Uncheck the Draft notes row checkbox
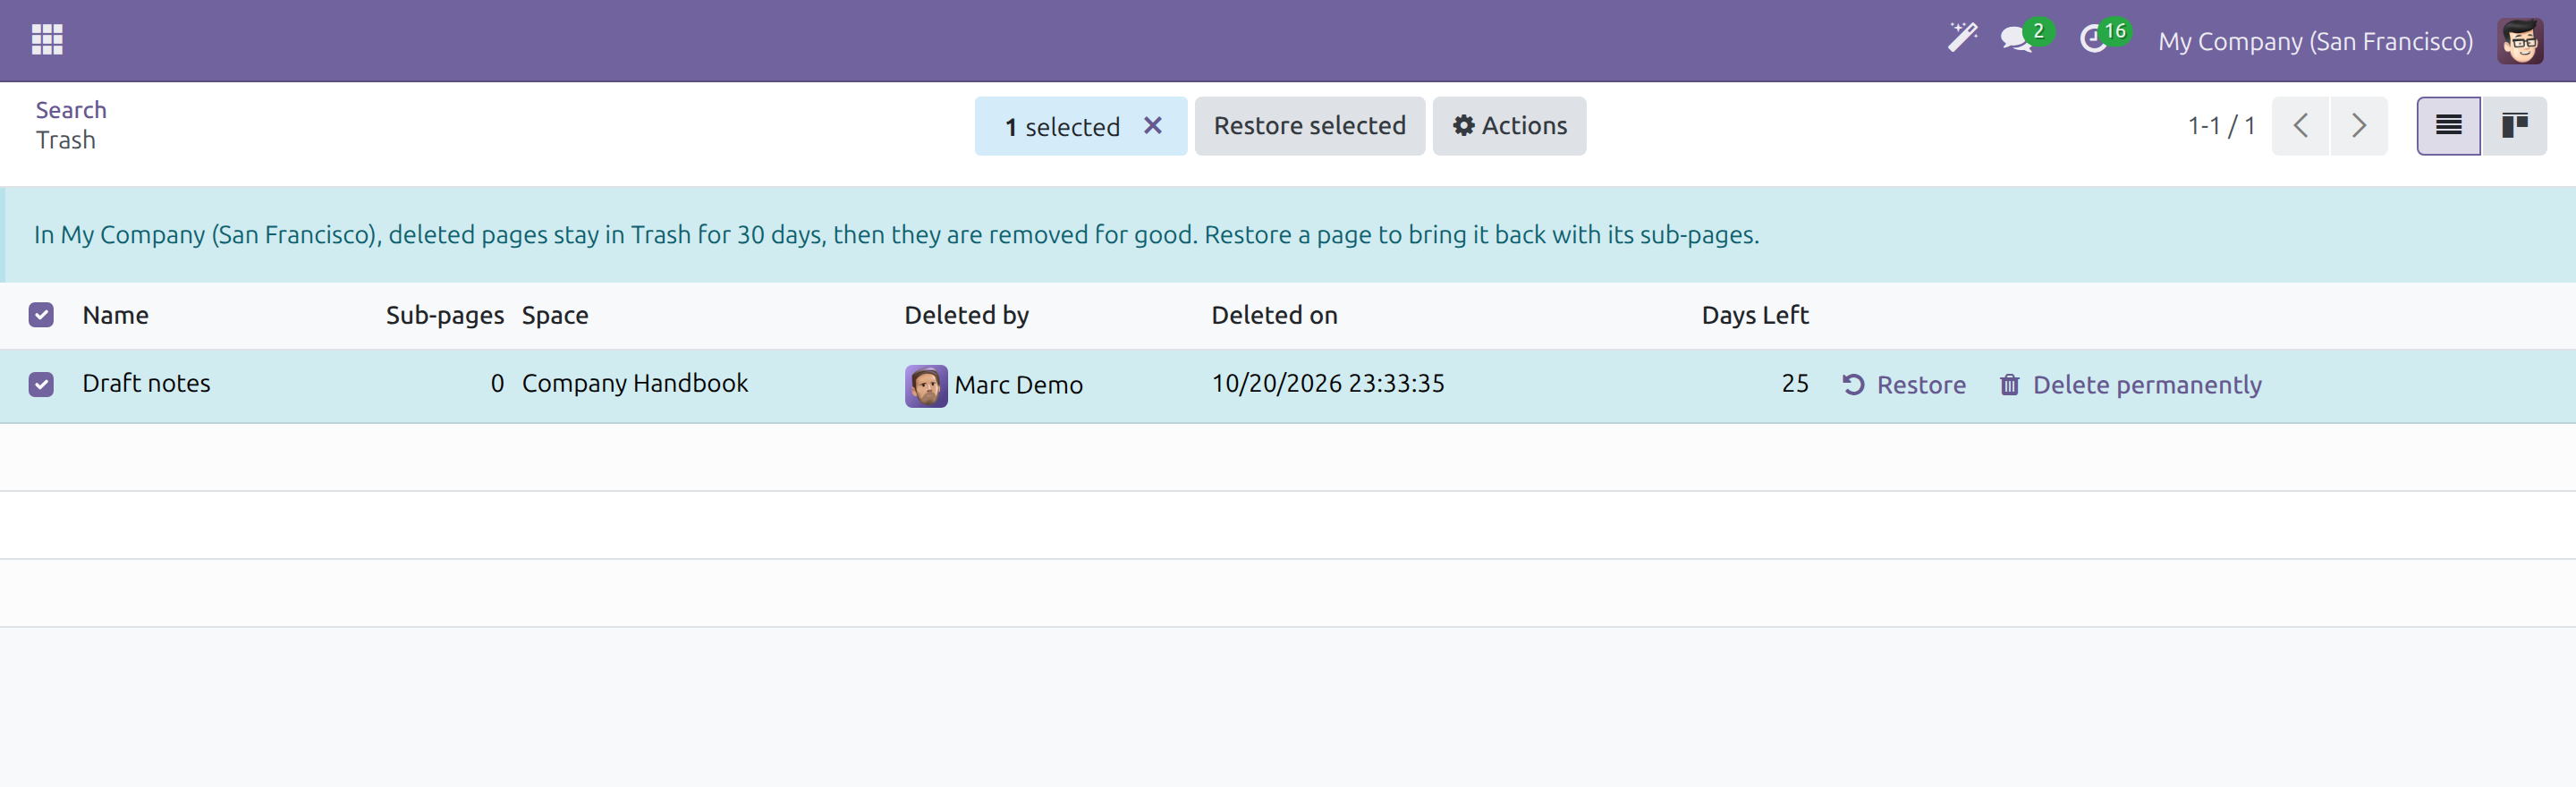Viewport: 2576px width, 787px height. (x=41, y=384)
